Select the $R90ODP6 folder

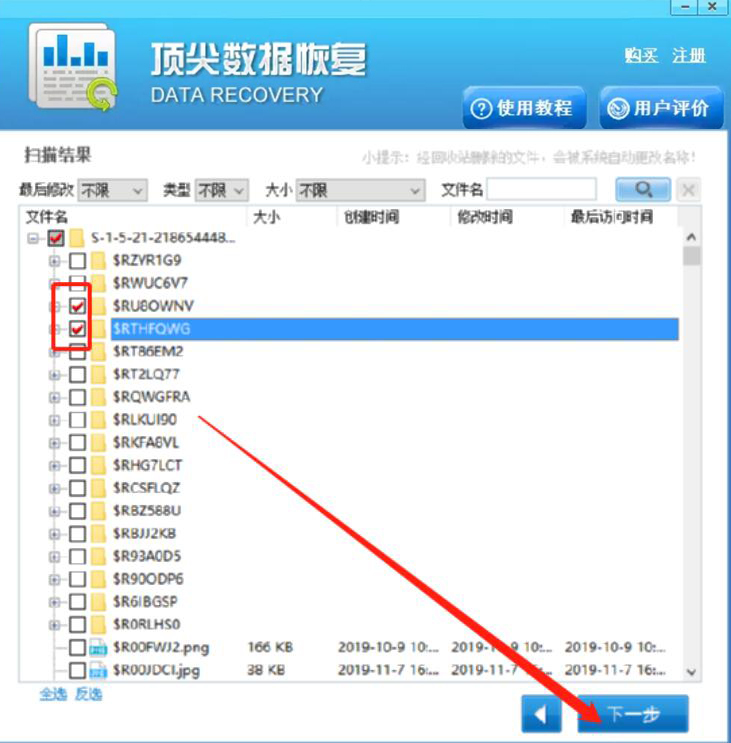[148, 579]
